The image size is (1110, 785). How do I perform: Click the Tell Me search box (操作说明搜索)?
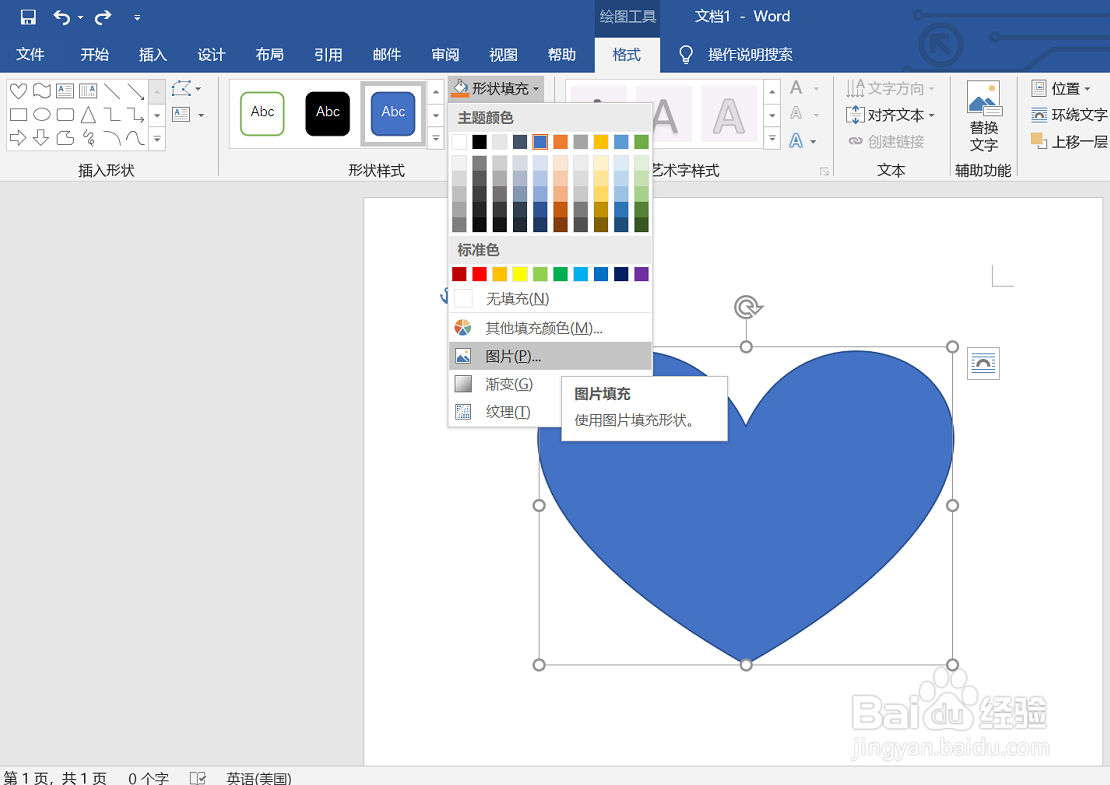(x=750, y=55)
